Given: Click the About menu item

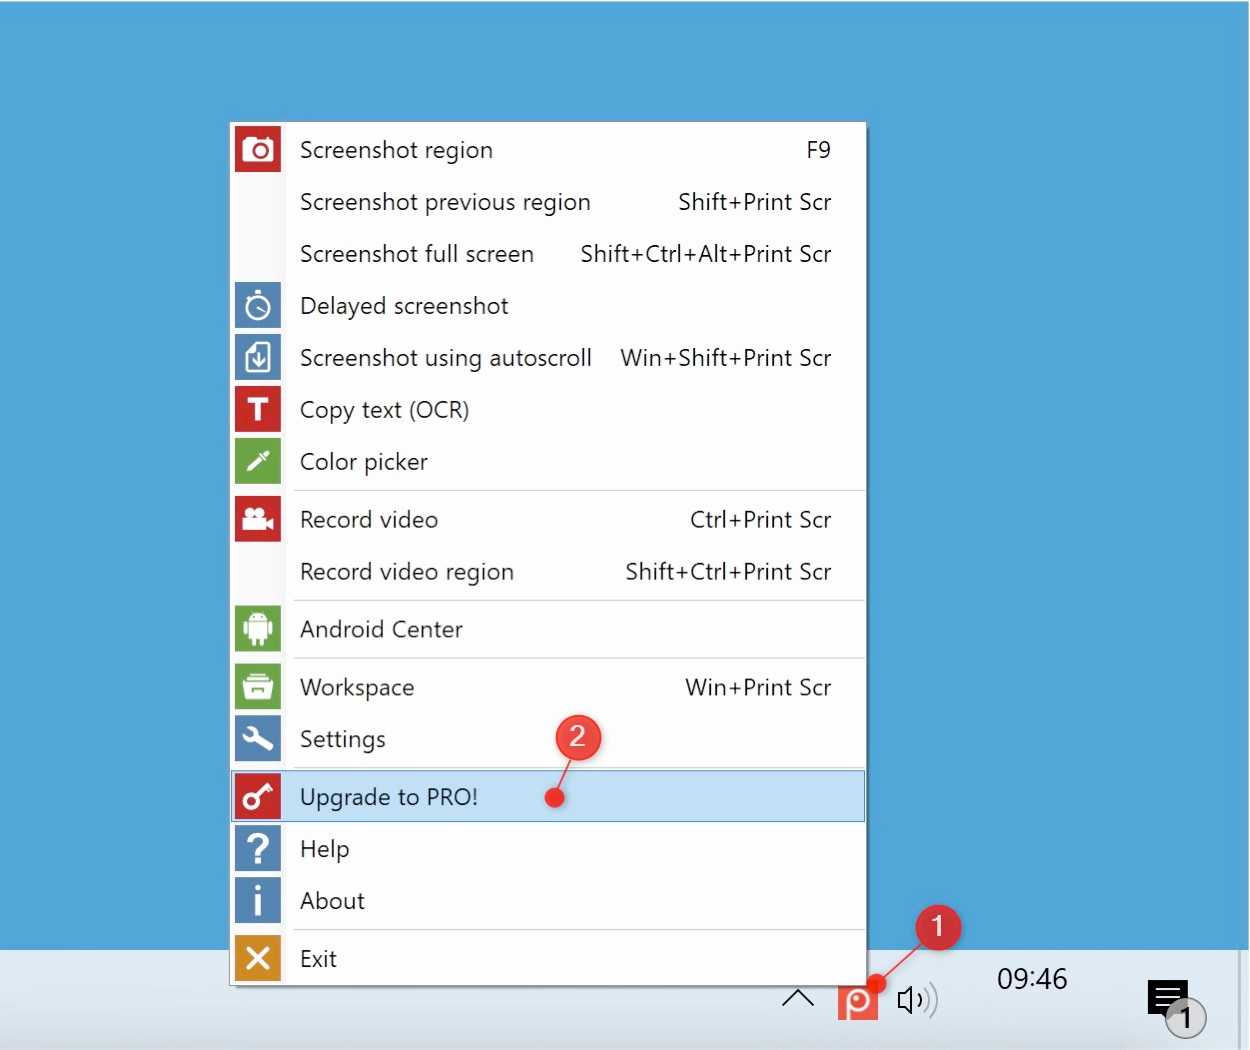Looking at the screenshot, I should tap(332, 901).
